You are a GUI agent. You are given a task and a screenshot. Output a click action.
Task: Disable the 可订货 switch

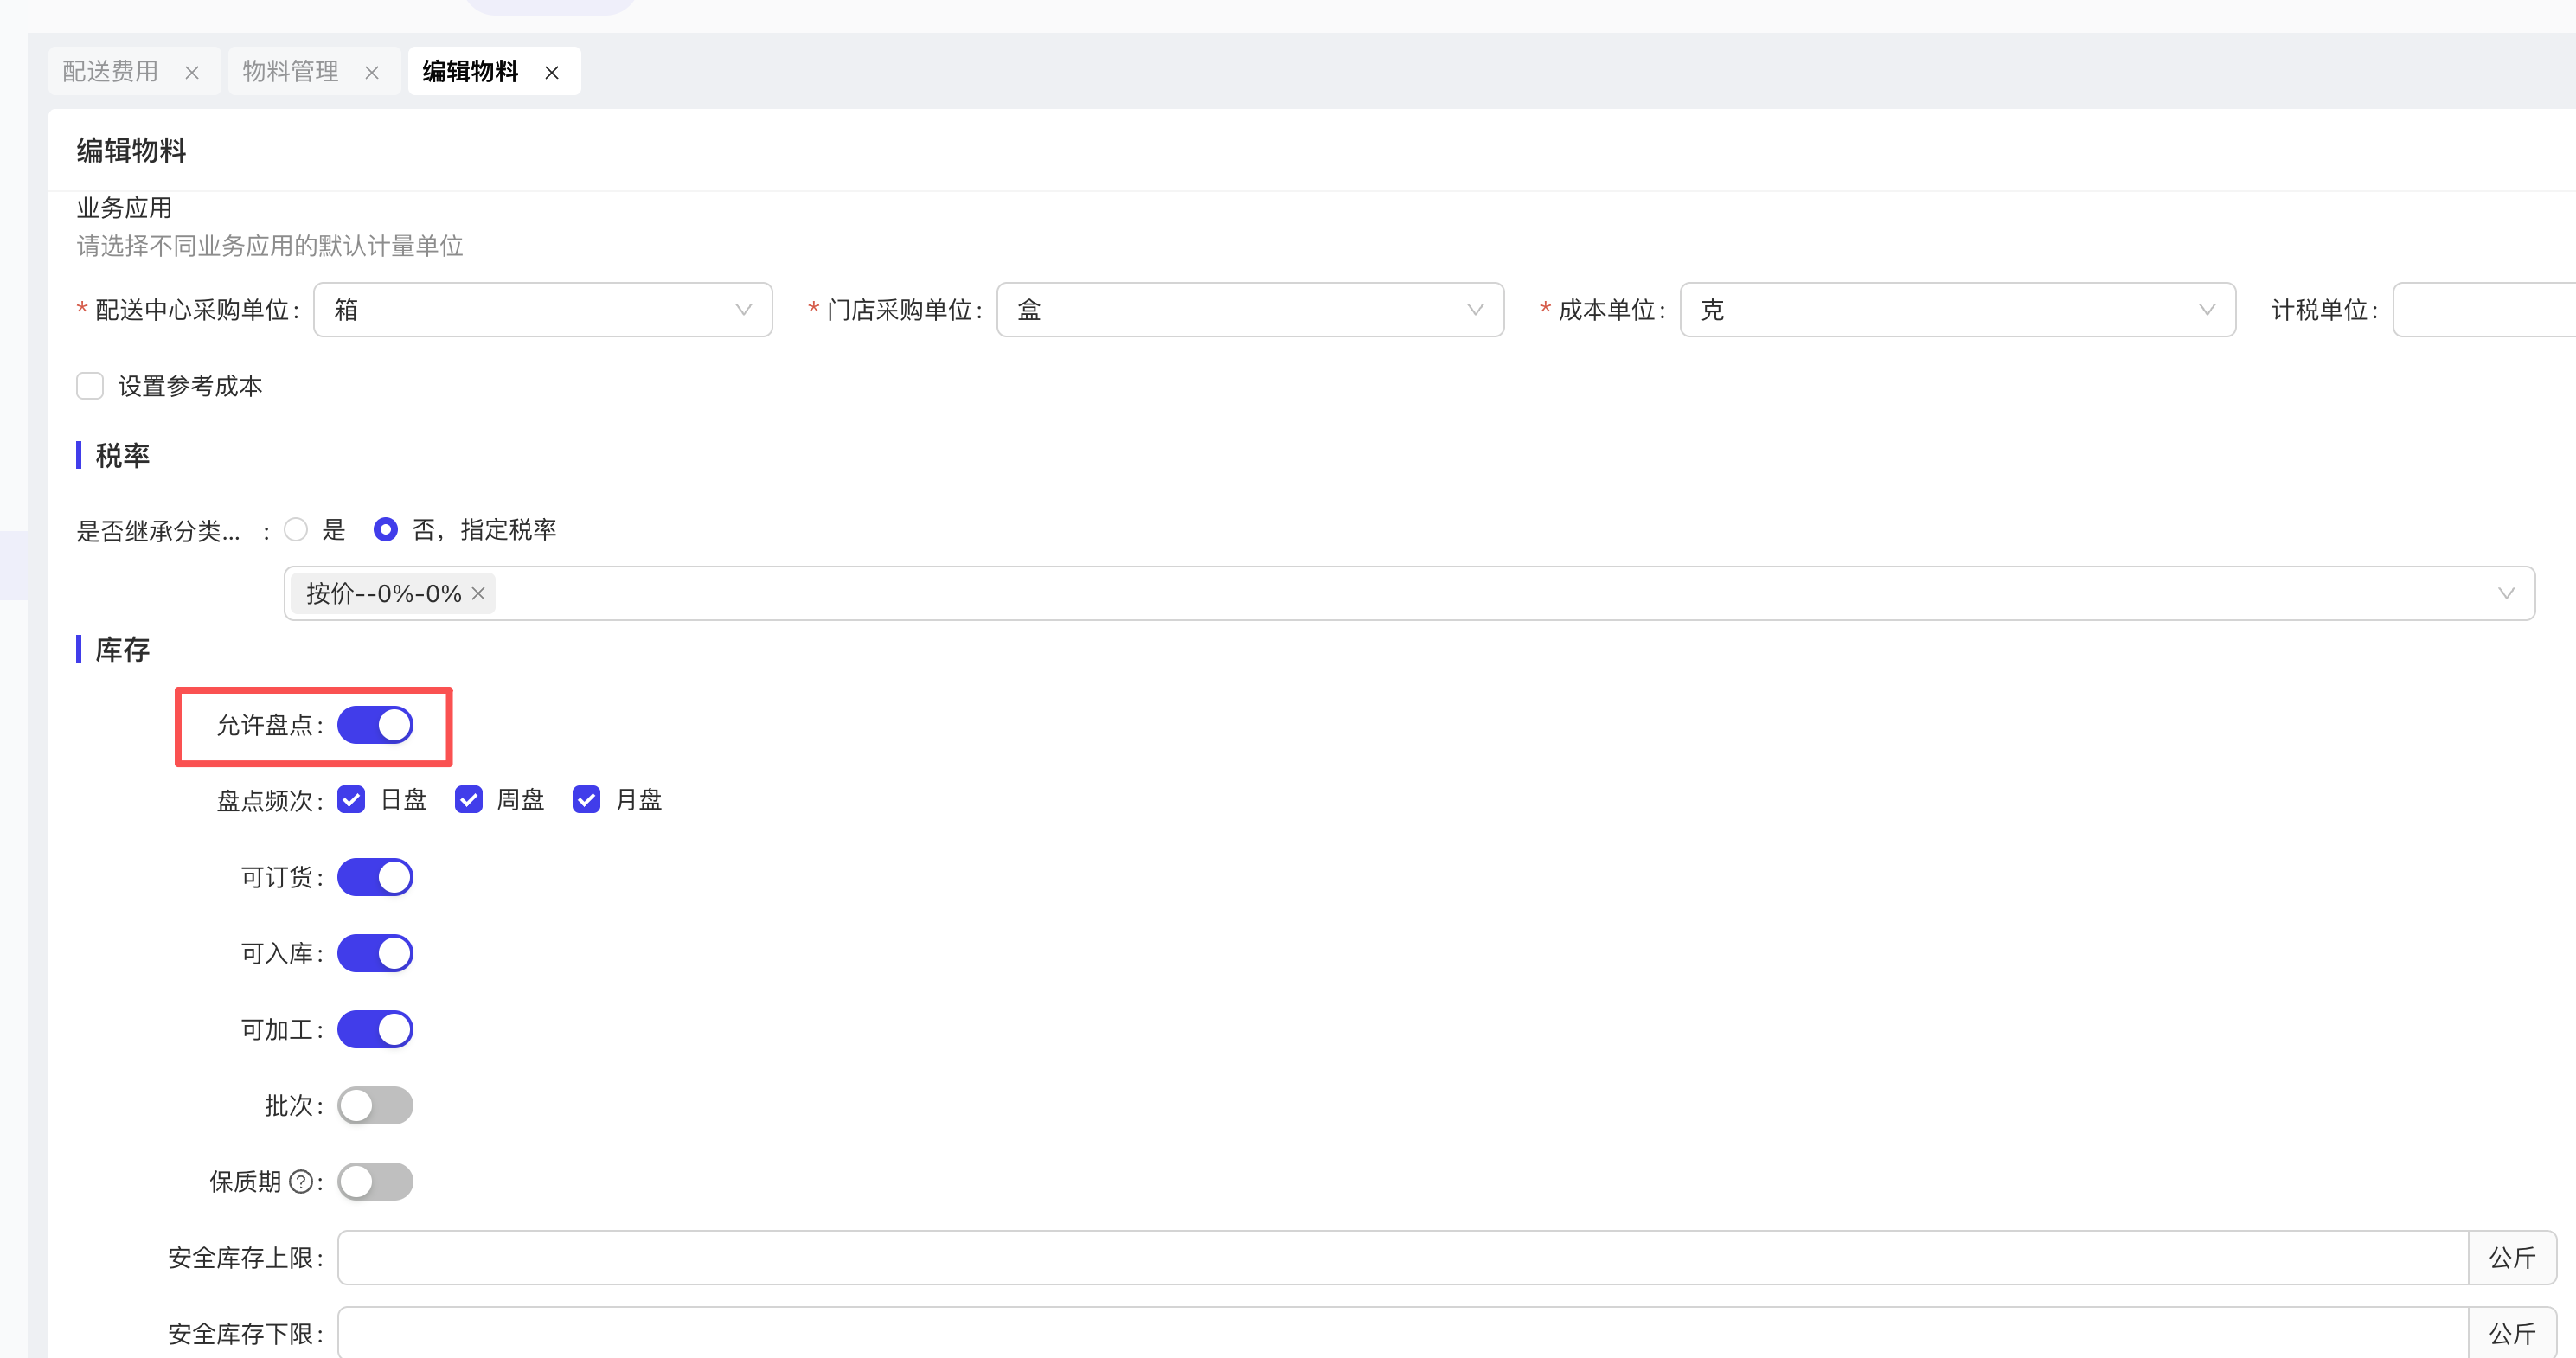[x=375, y=878]
